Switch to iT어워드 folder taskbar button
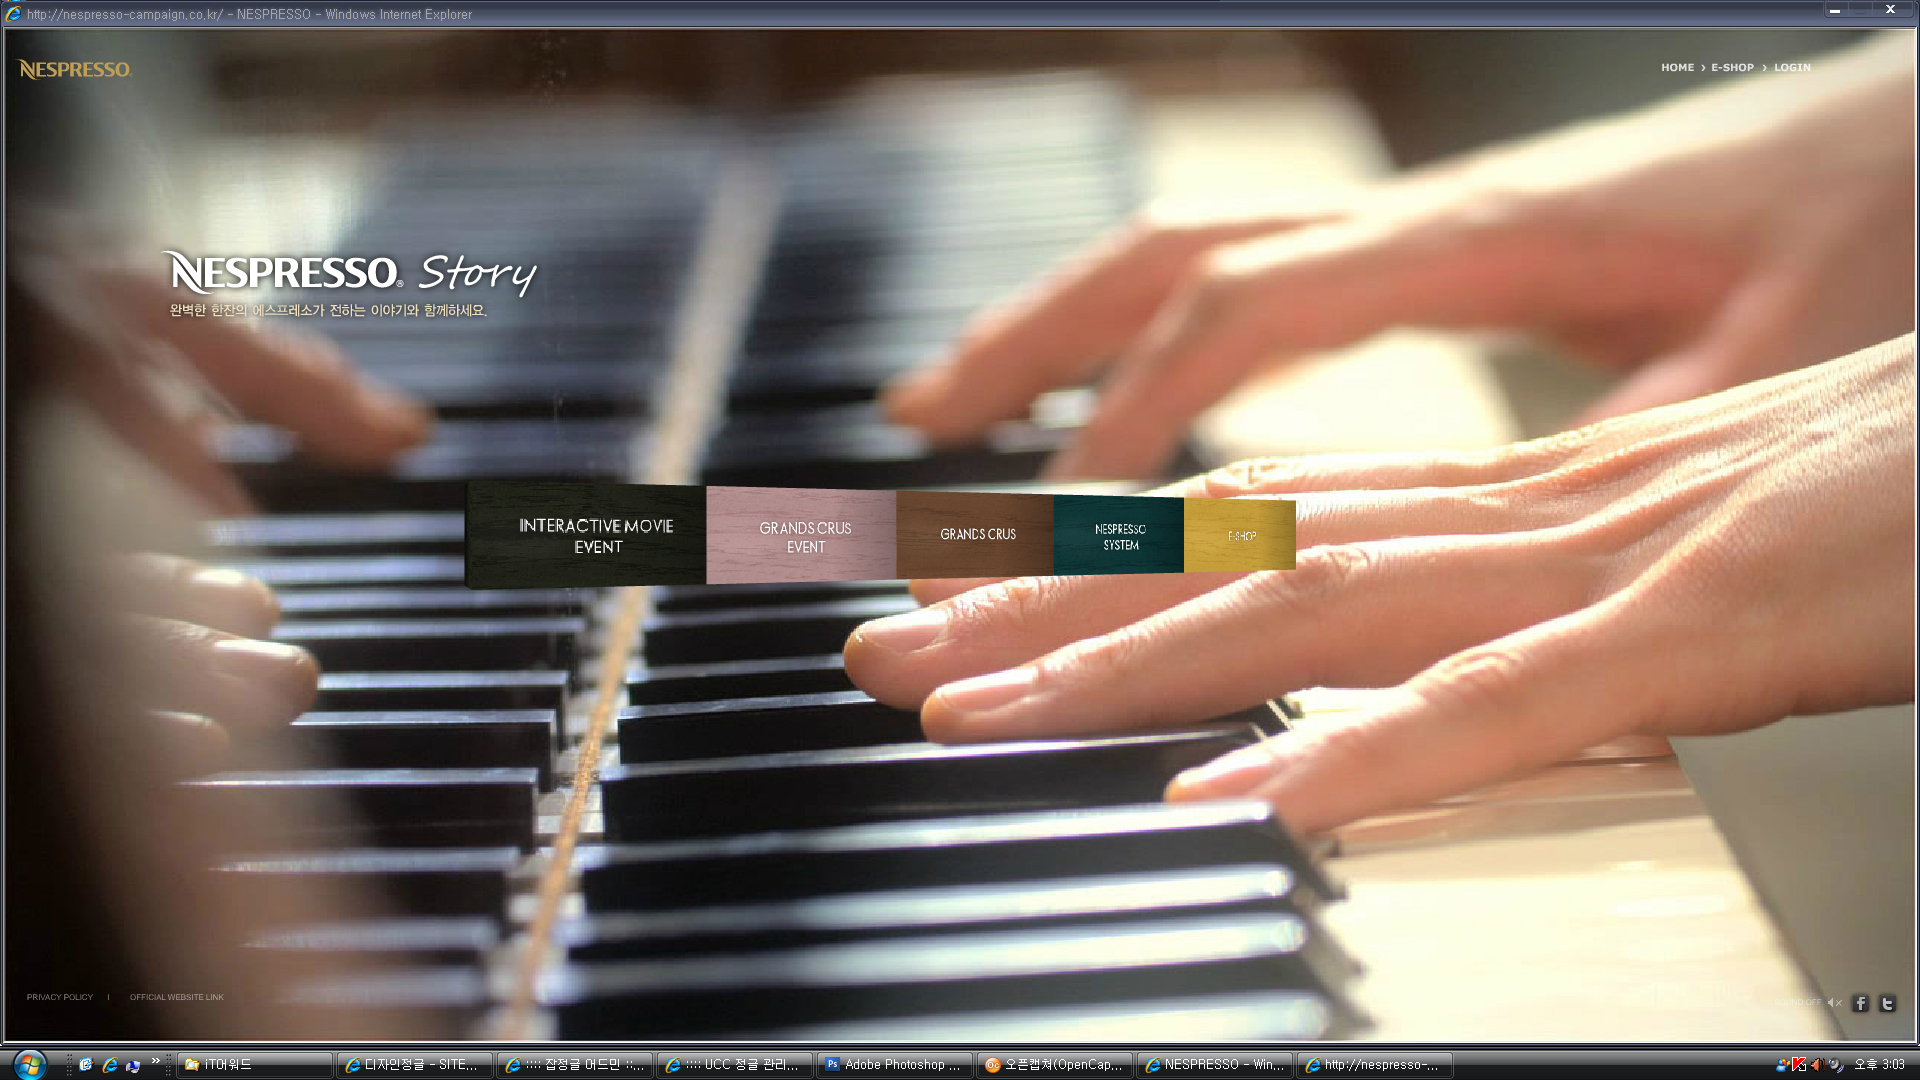This screenshot has width=1920, height=1080. point(254,1065)
